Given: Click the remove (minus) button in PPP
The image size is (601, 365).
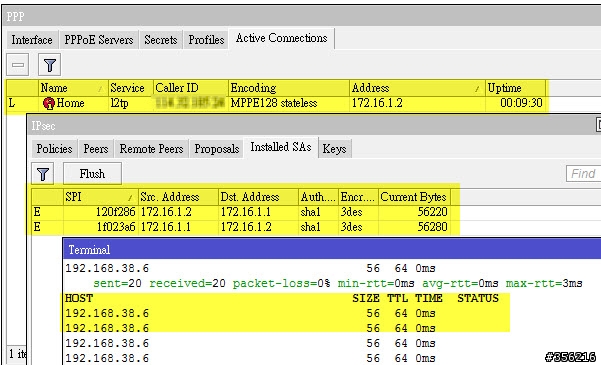Looking at the screenshot, I should tap(18, 65).
